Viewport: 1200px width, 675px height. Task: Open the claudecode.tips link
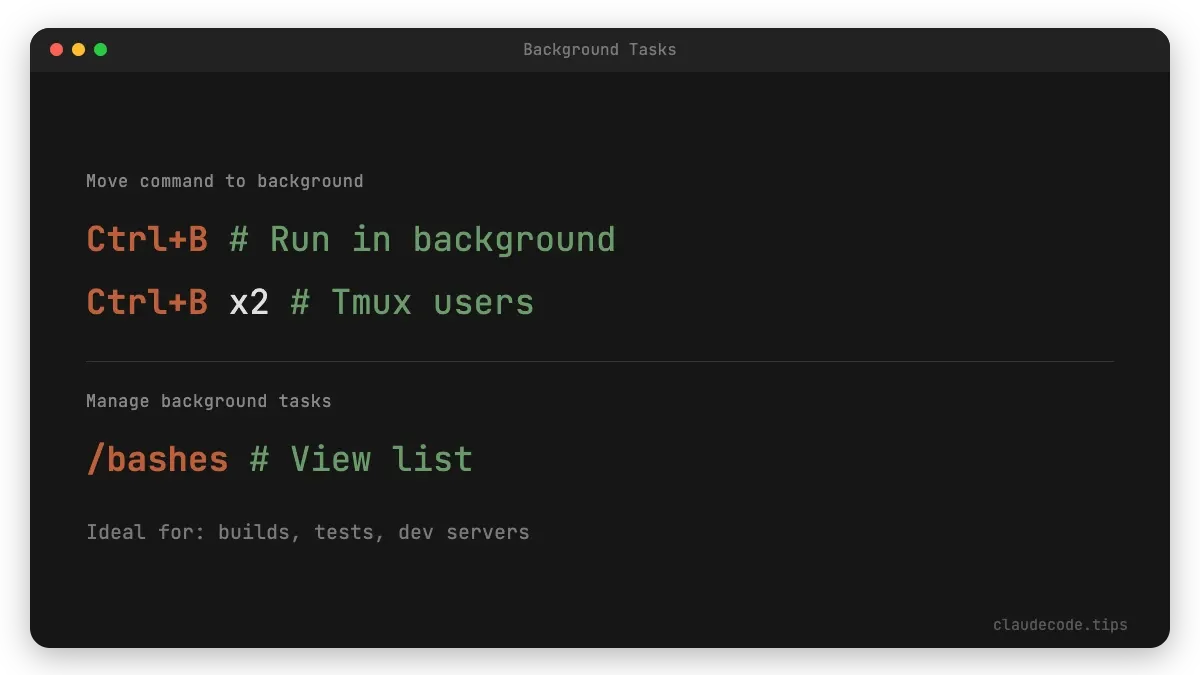point(1060,624)
